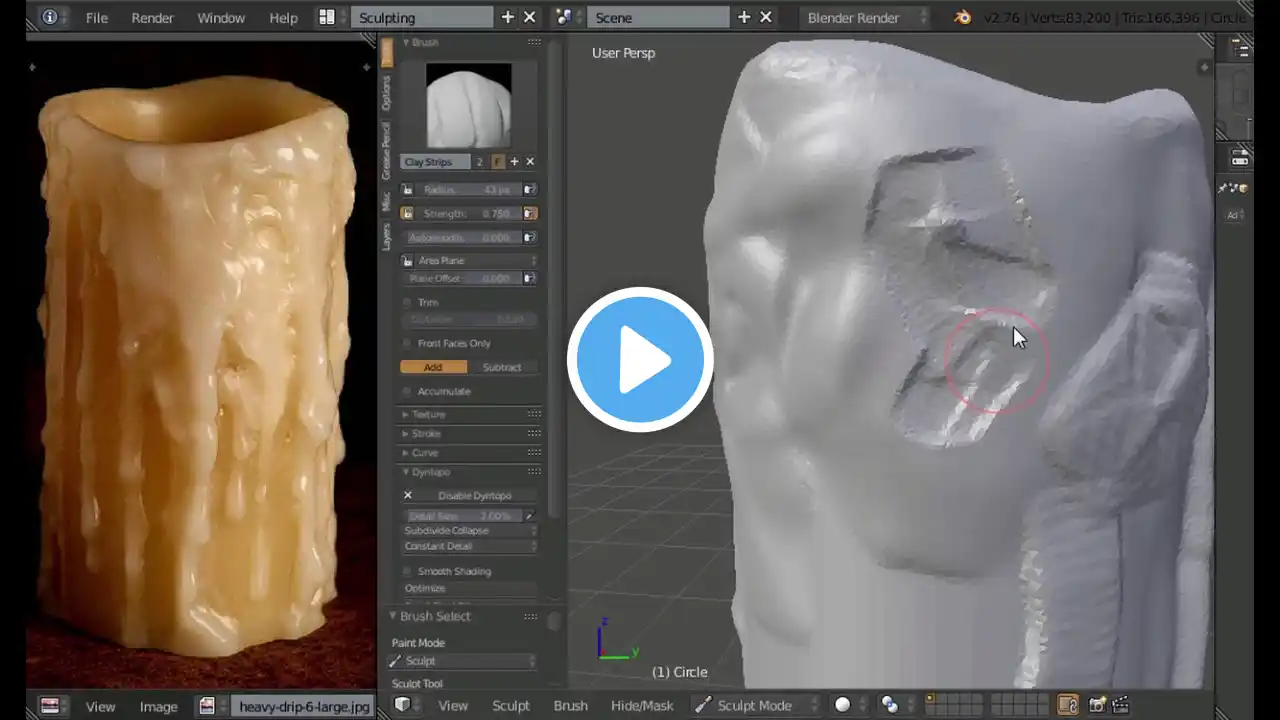Select the white matcap sphere icon in viewport footer
The image size is (1280, 720).
842,704
